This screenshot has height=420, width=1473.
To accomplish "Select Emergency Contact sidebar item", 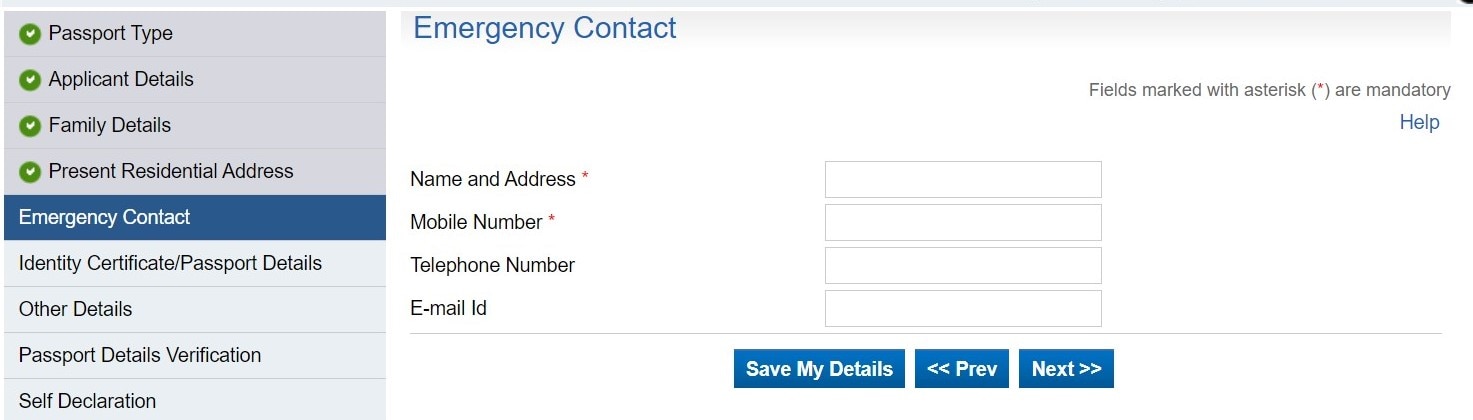I will coord(105,218).
